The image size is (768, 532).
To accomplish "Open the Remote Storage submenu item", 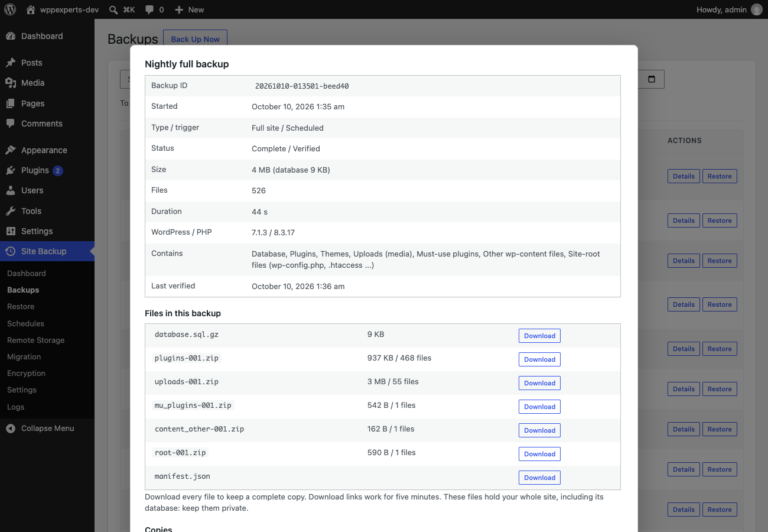I will (x=36, y=340).
